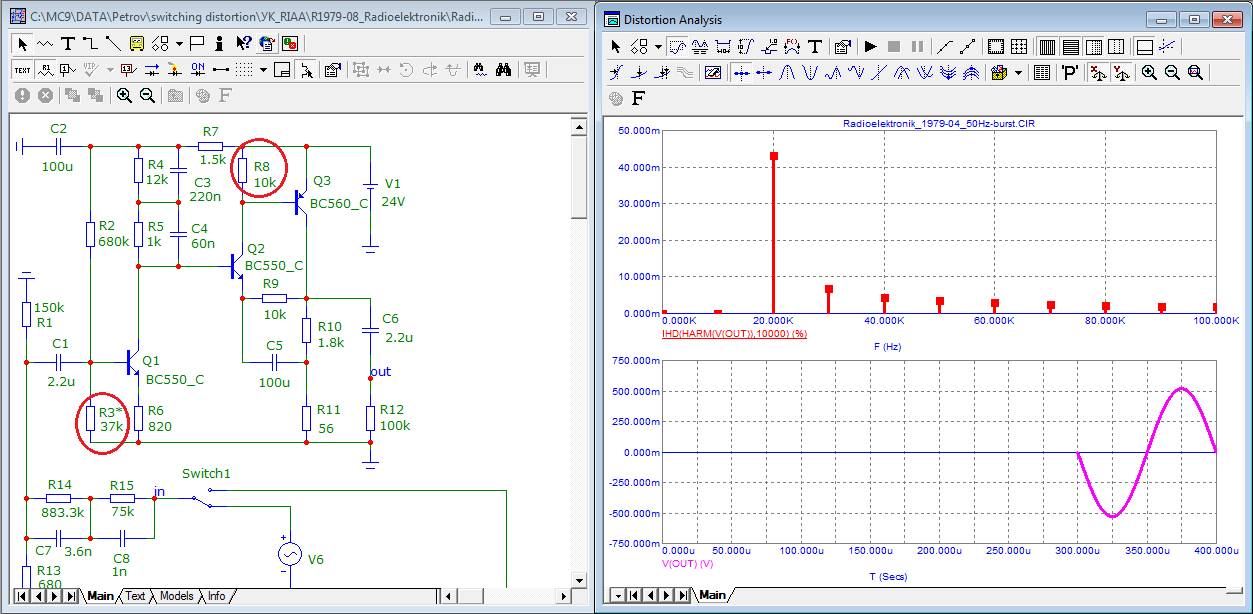
Task: Expand the grid dots dropdown arrow
Action: [263, 69]
